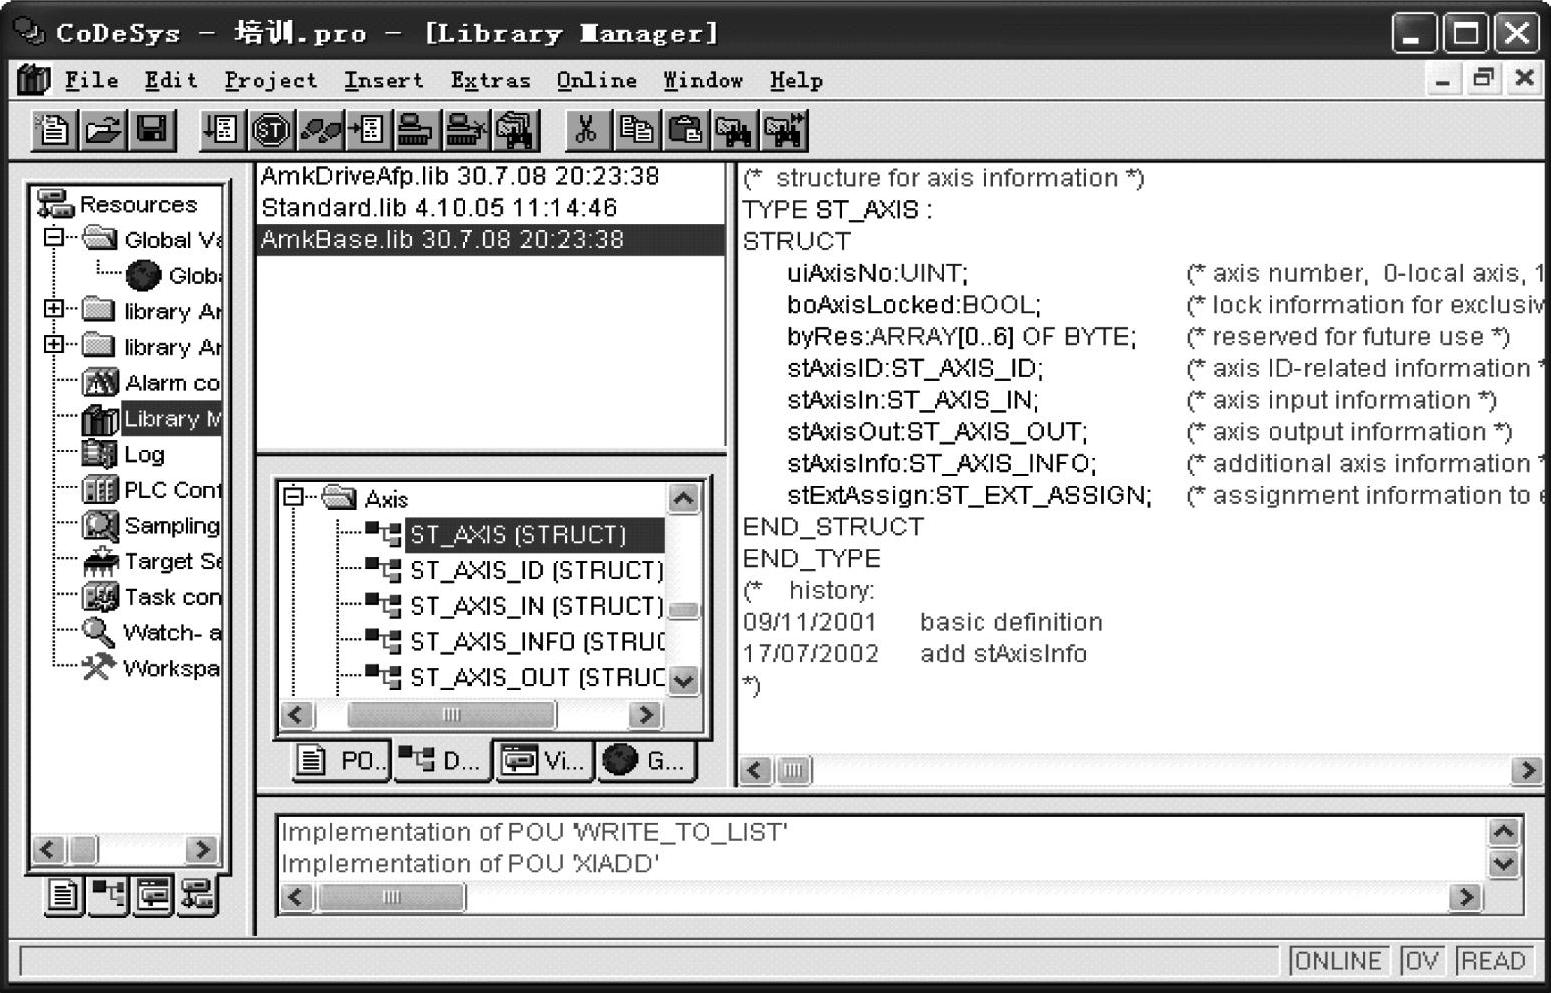Click message line for POU 'WRITE_TO_LIST'
The width and height of the screenshot is (1551, 993).
coord(534,832)
